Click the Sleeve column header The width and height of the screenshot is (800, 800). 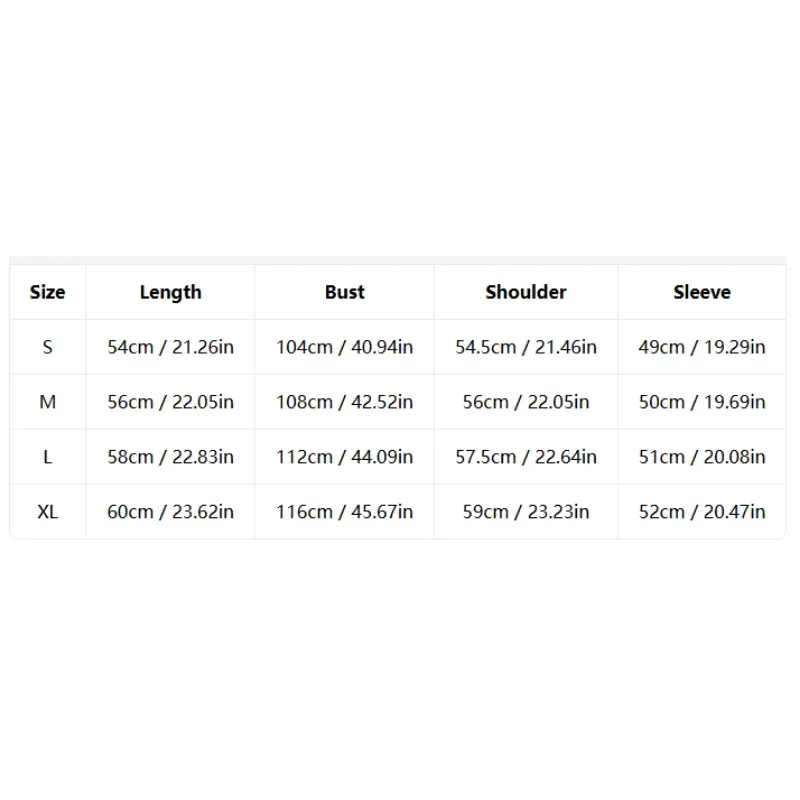coord(702,292)
